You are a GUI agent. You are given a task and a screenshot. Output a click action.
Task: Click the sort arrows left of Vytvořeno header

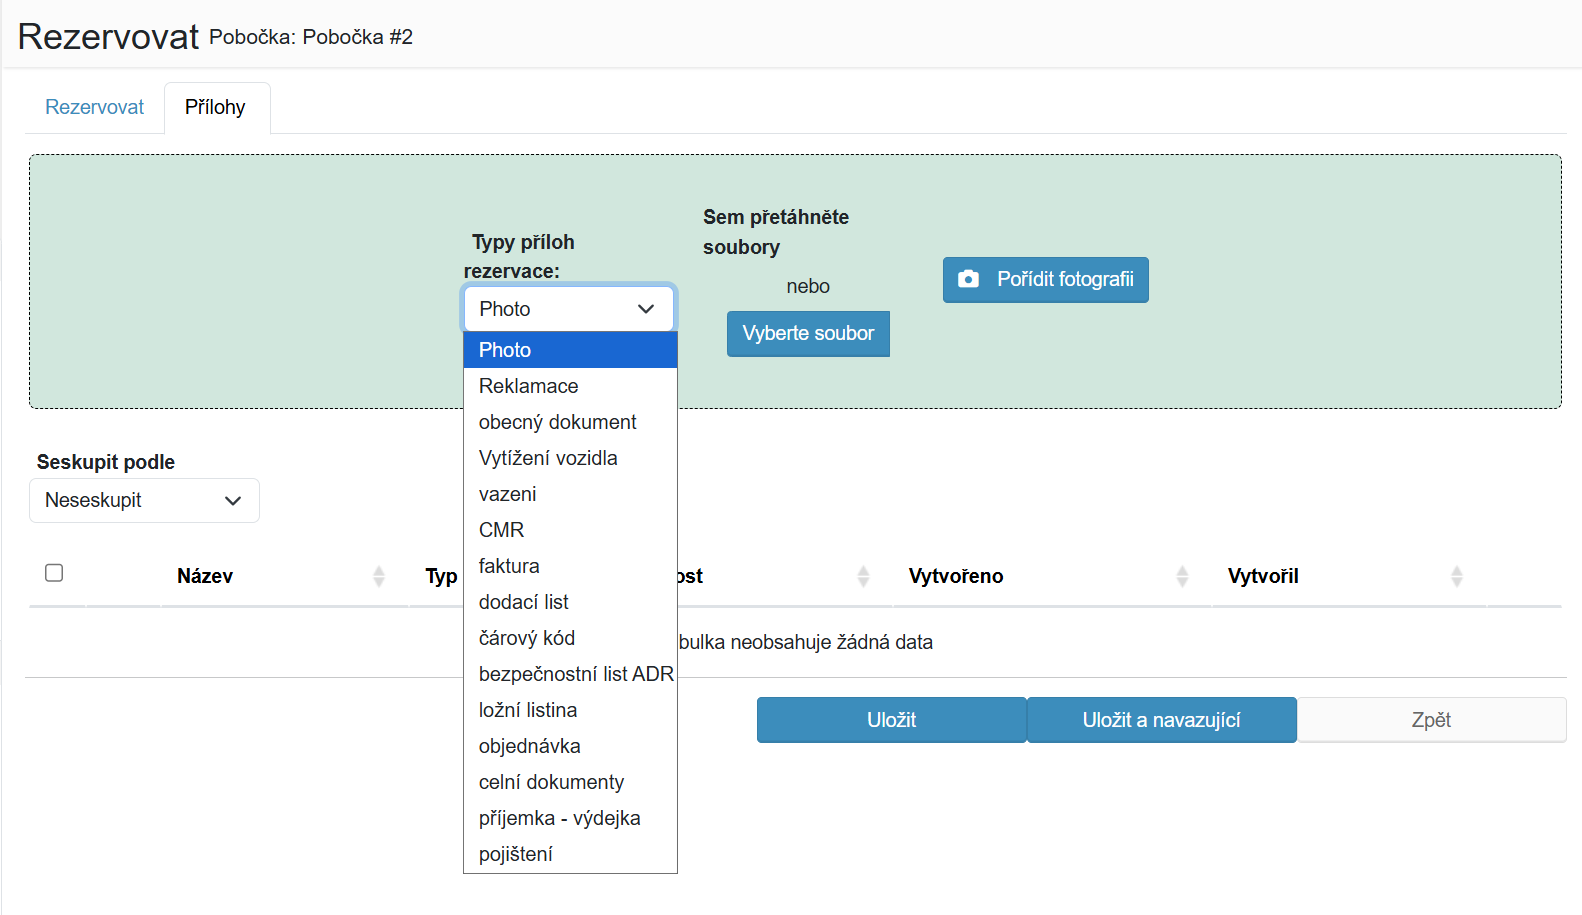[x=864, y=576]
